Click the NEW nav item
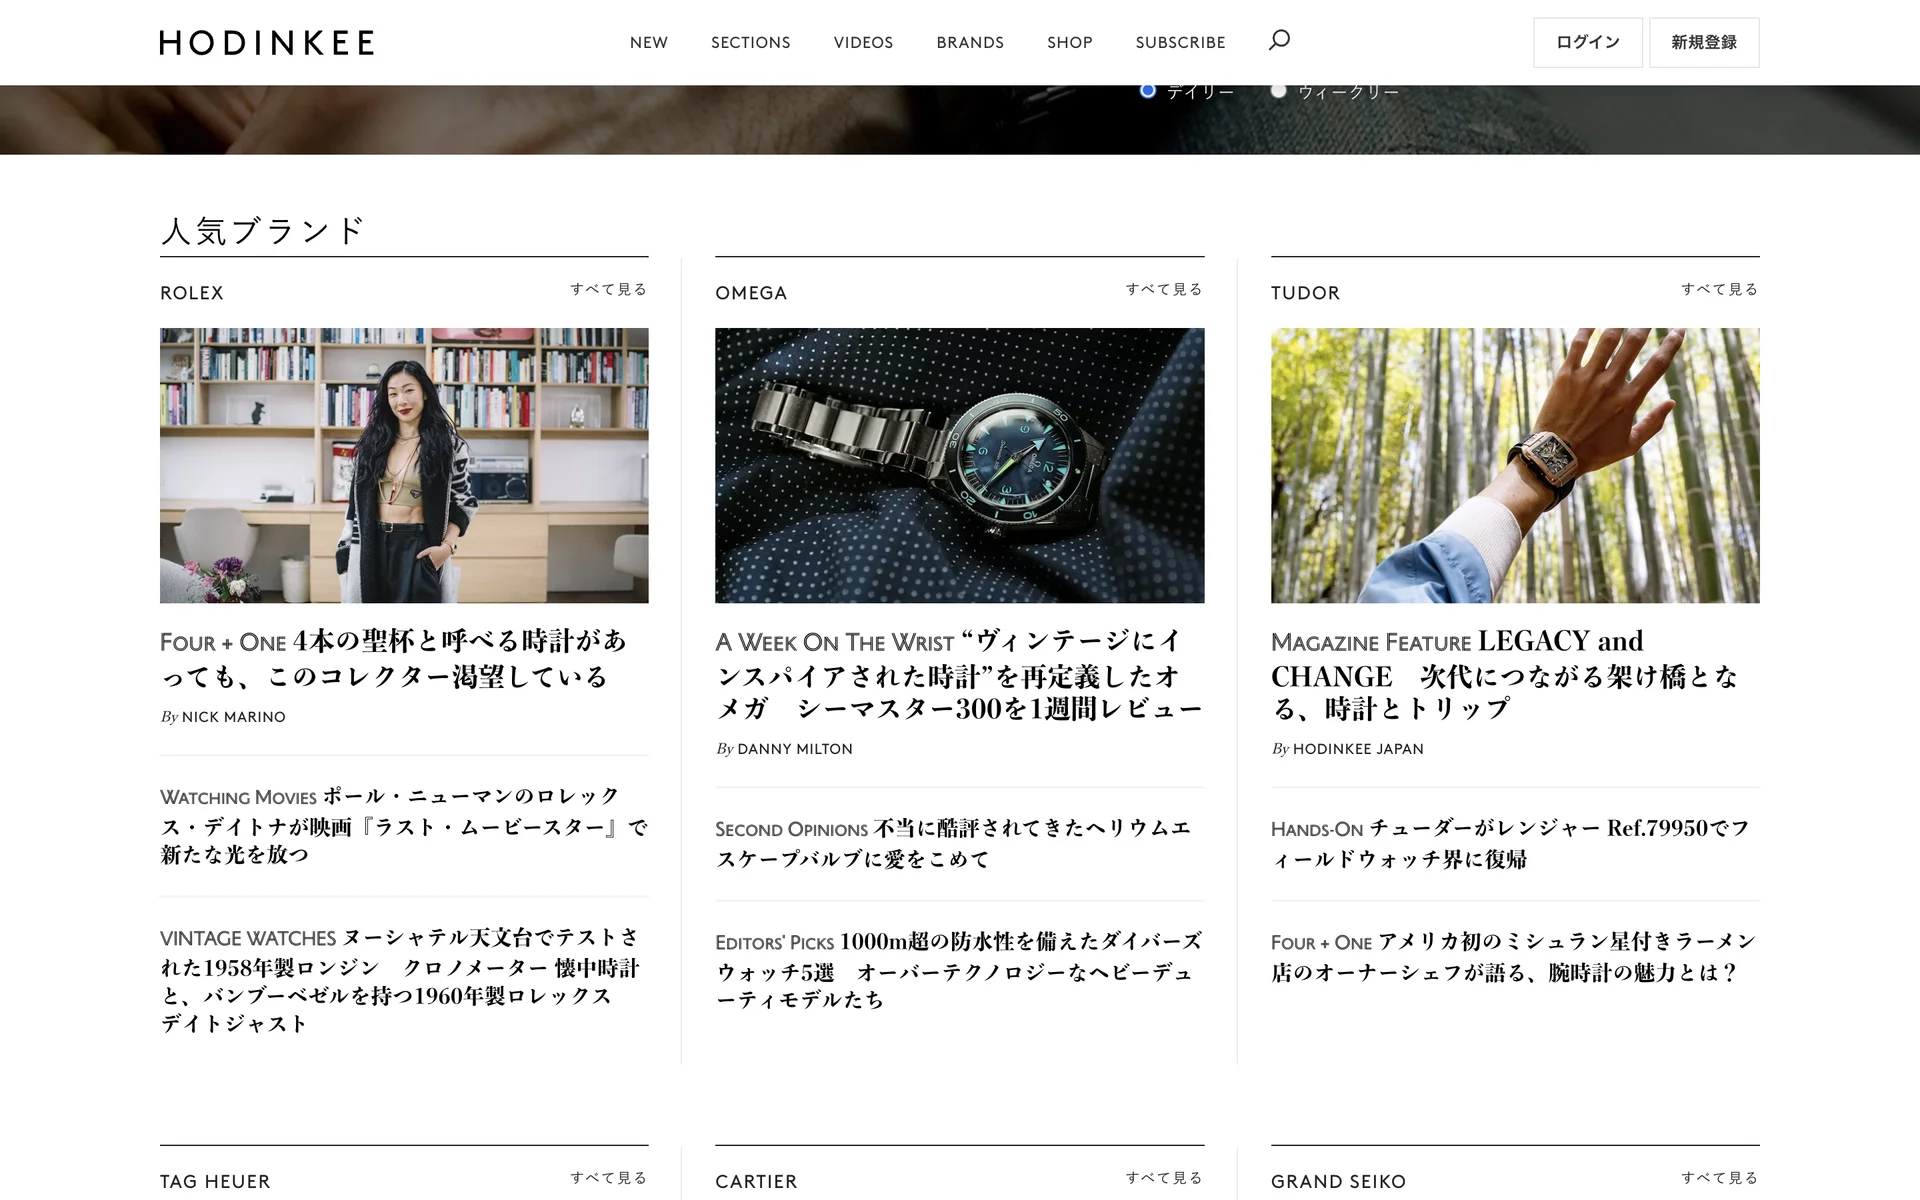The height and width of the screenshot is (1200, 1920). pos(648,43)
